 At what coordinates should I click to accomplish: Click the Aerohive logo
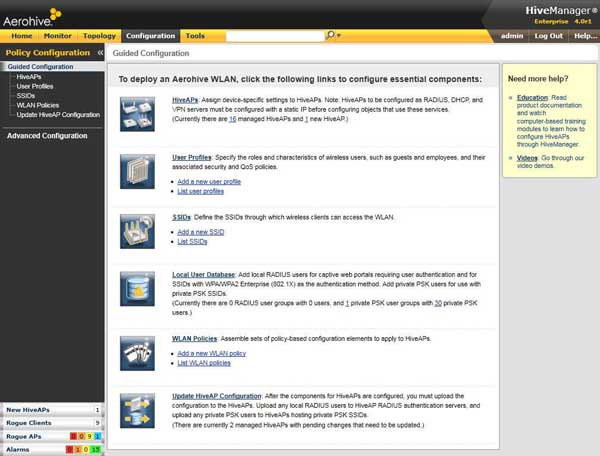pos(32,18)
